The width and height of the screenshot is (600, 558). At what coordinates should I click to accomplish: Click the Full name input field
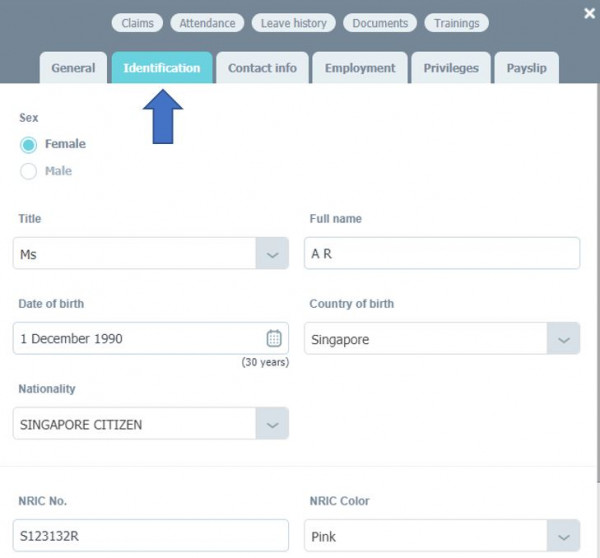(x=441, y=254)
